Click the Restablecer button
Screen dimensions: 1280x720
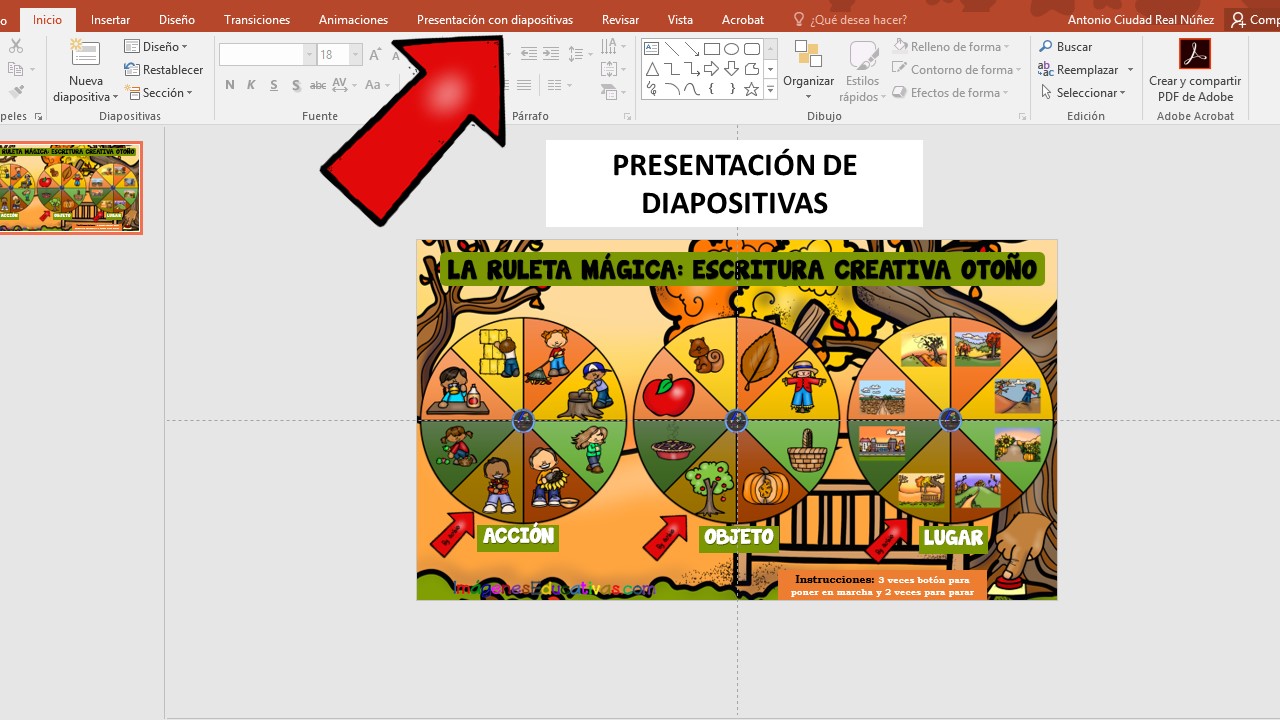coord(164,69)
